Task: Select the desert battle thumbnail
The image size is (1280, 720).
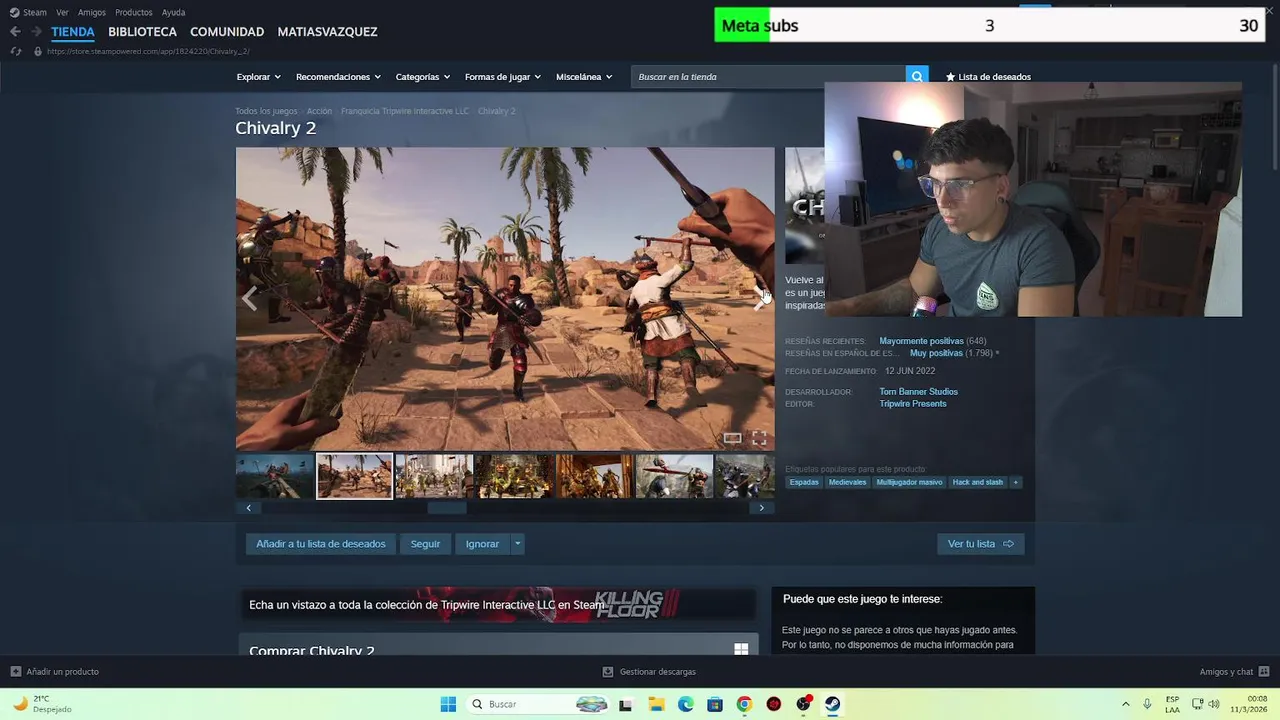Action: [354, 476]
